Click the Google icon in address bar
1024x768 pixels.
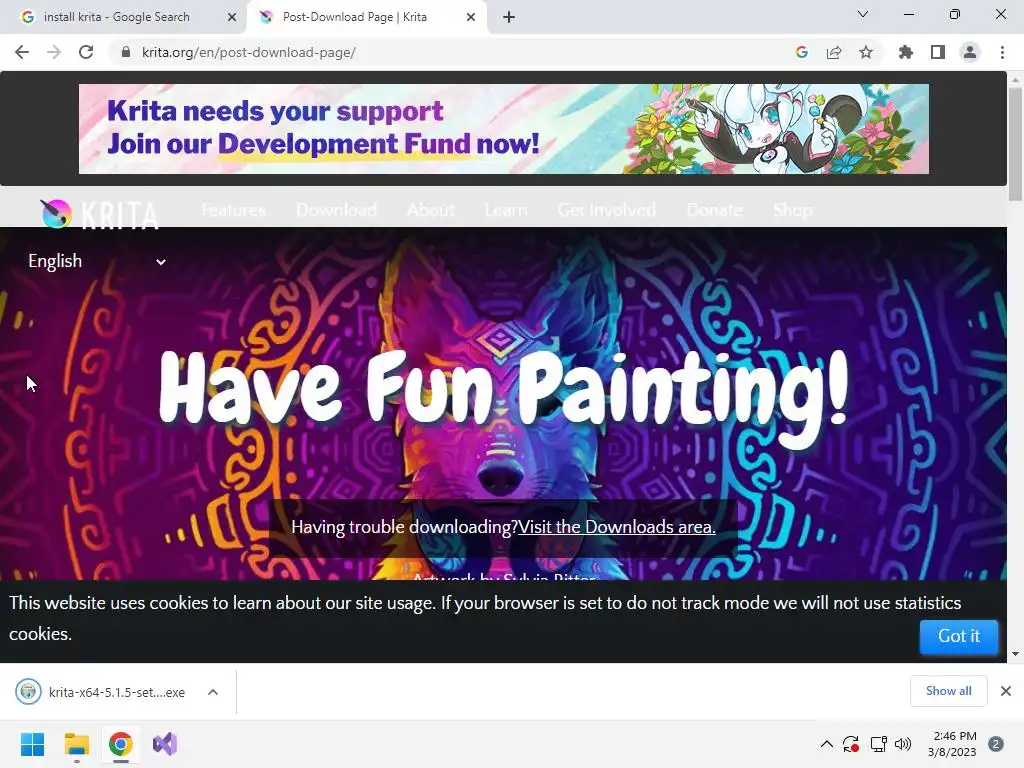802,52
